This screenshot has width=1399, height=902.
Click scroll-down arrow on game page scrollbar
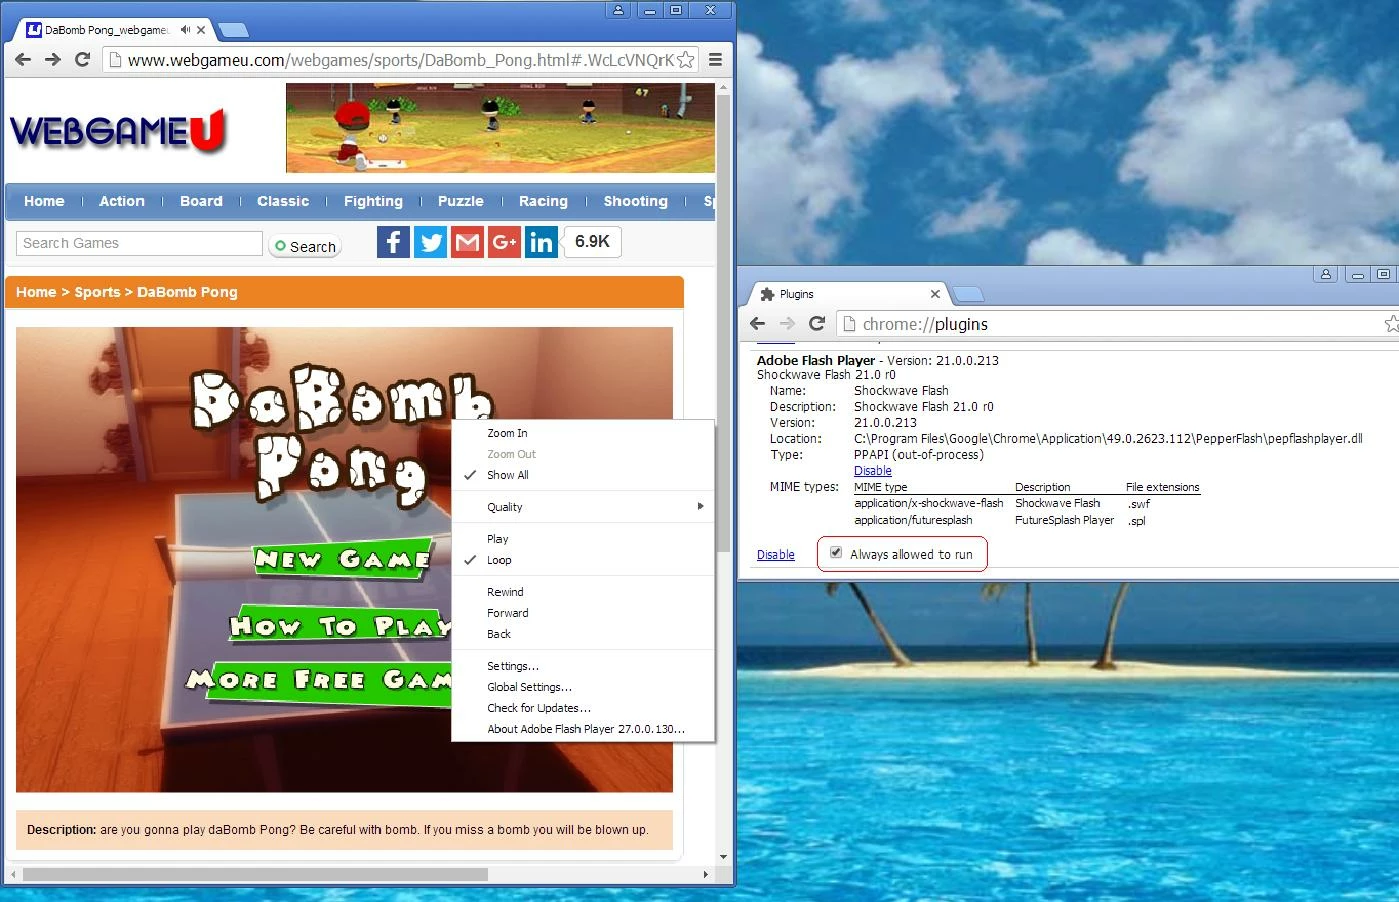click(724, 857)
